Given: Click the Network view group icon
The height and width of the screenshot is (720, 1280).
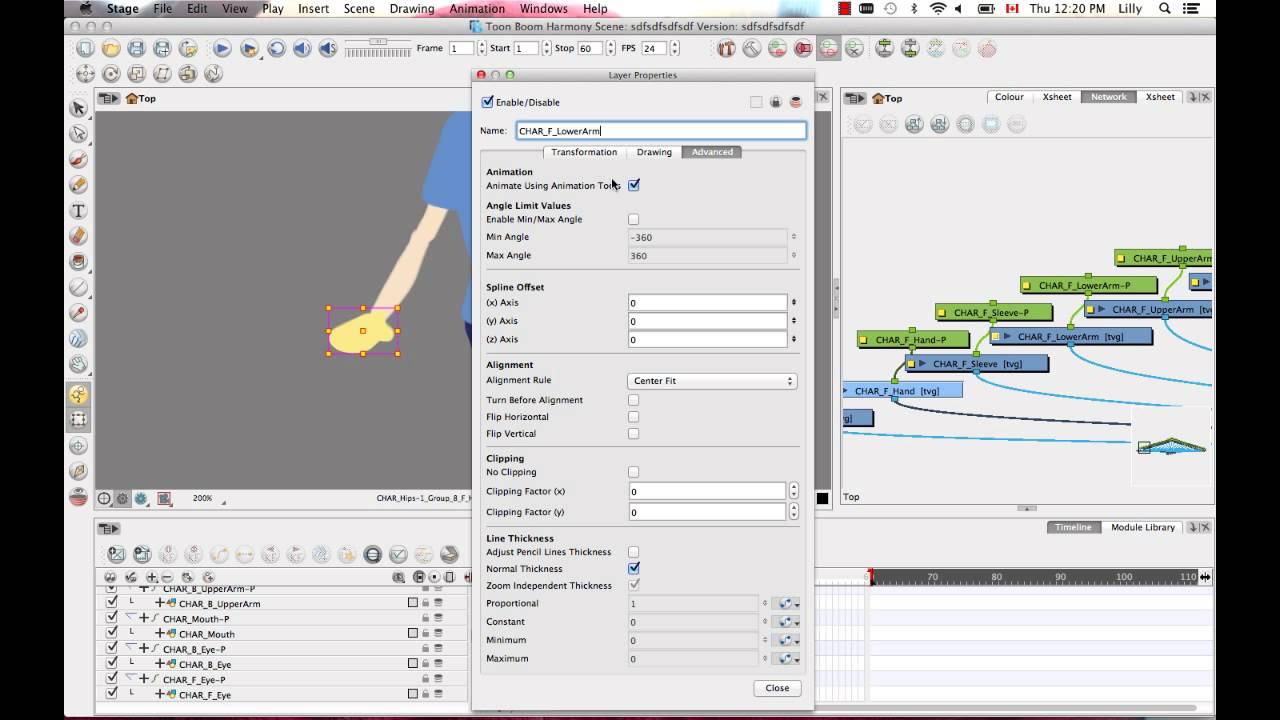Looking at the screenshot, I should (914, 124).
